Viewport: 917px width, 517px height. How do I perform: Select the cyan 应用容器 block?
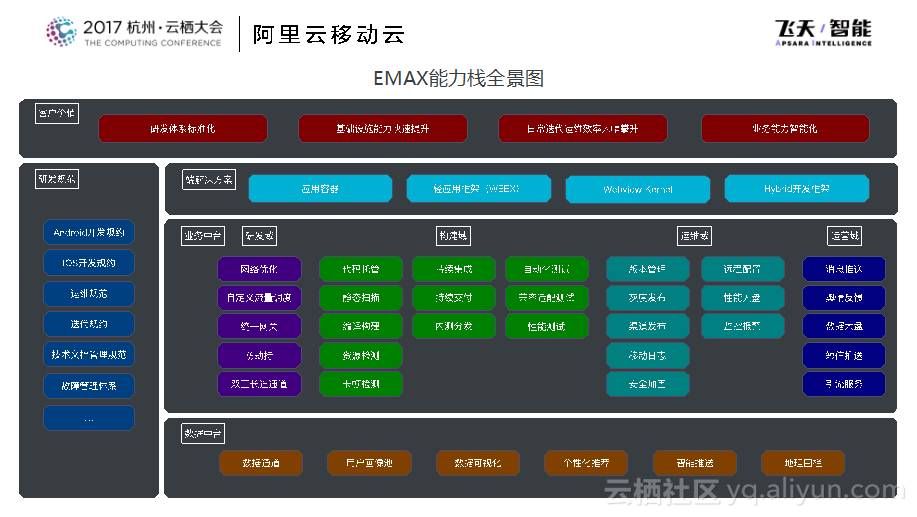click(x=320, y=189)
